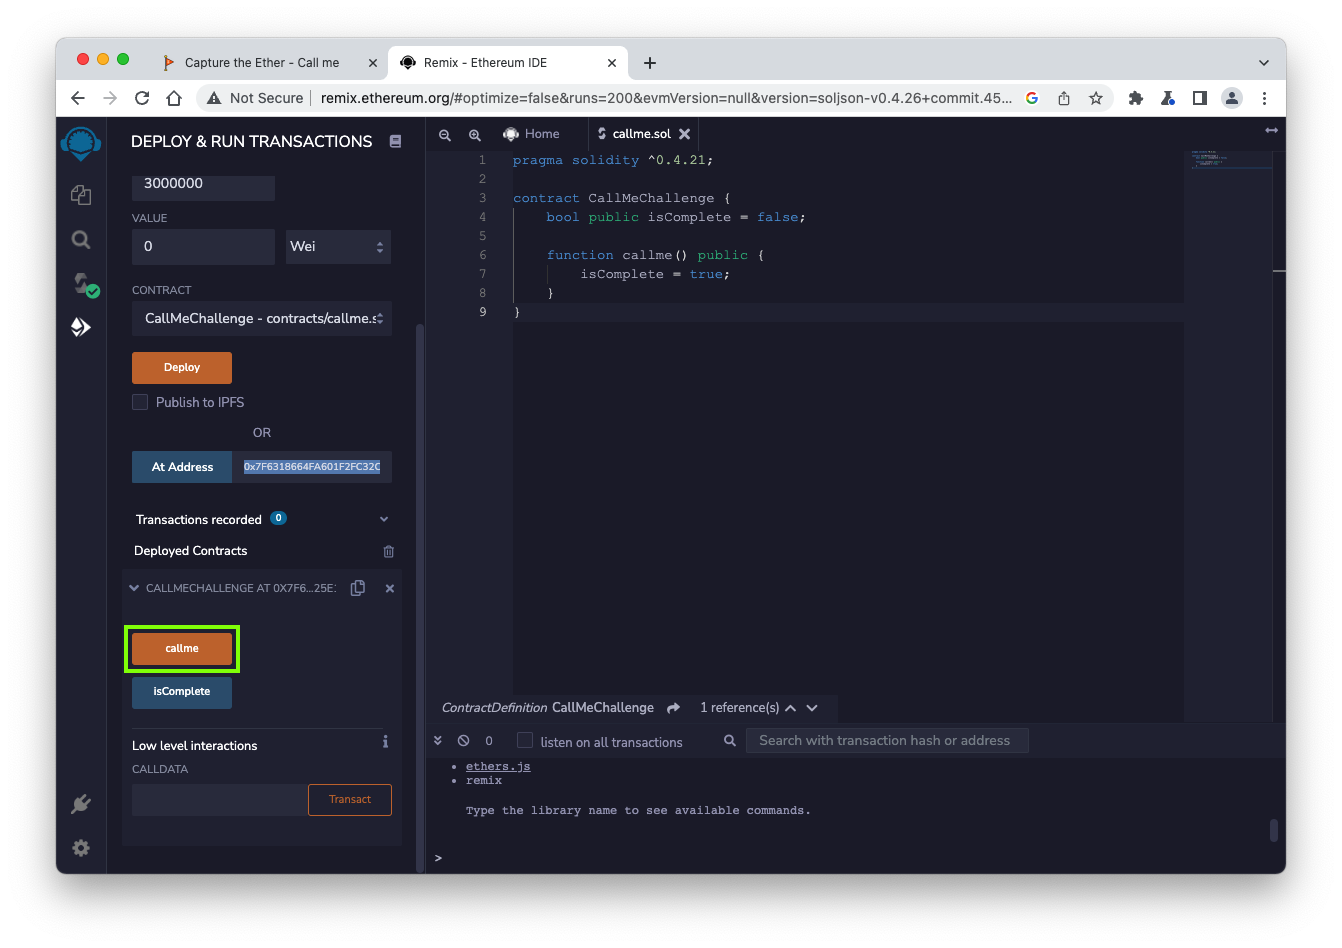This screenshot has height=948, width=1342.
Task: Switch to the Home editor tab
Action: click(532, 134)
